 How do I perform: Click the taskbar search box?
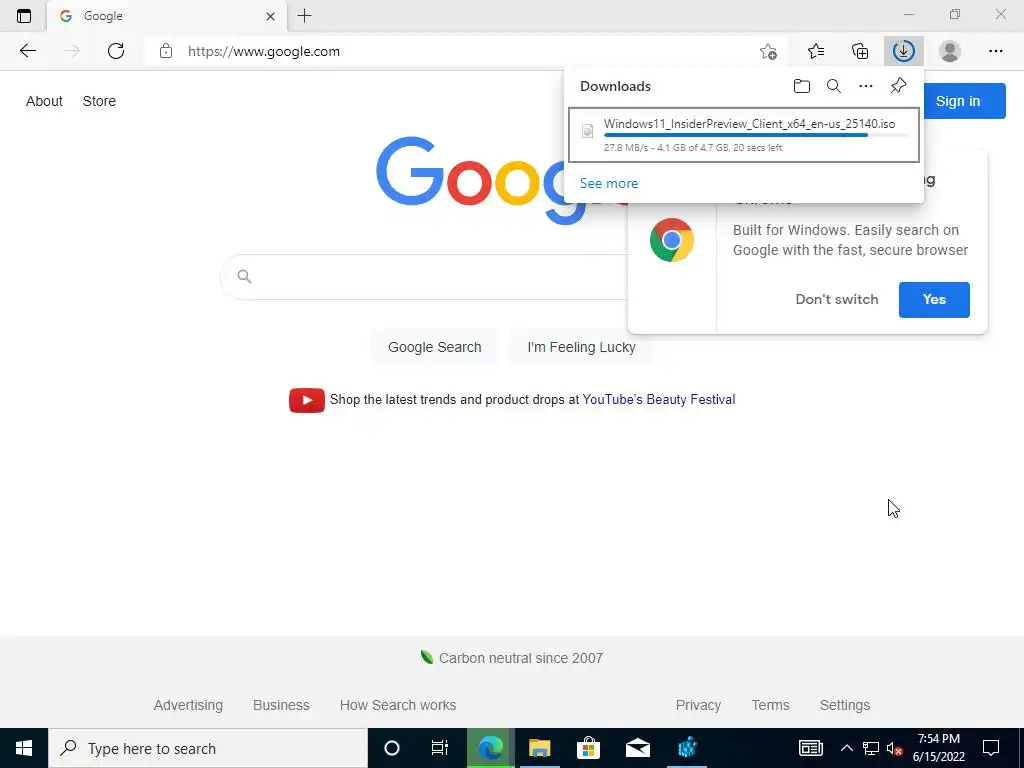[208, 748]
